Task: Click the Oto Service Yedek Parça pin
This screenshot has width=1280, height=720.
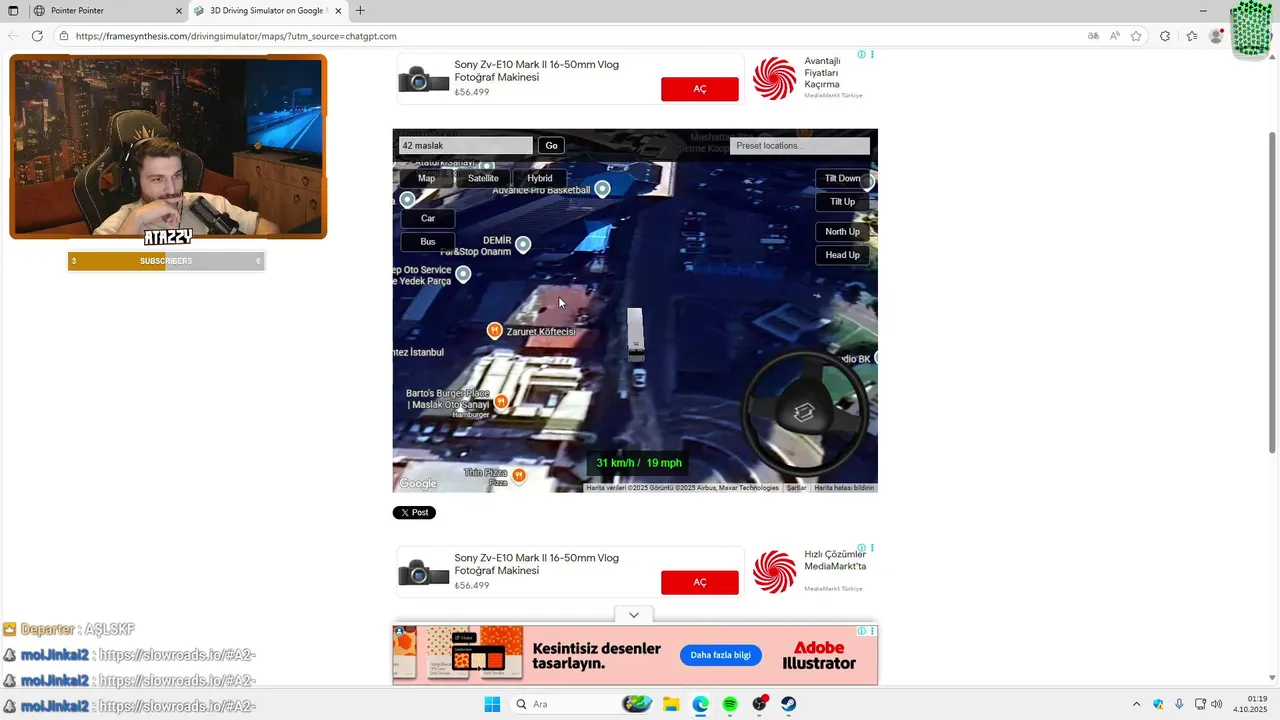Action: click(463, 273)
